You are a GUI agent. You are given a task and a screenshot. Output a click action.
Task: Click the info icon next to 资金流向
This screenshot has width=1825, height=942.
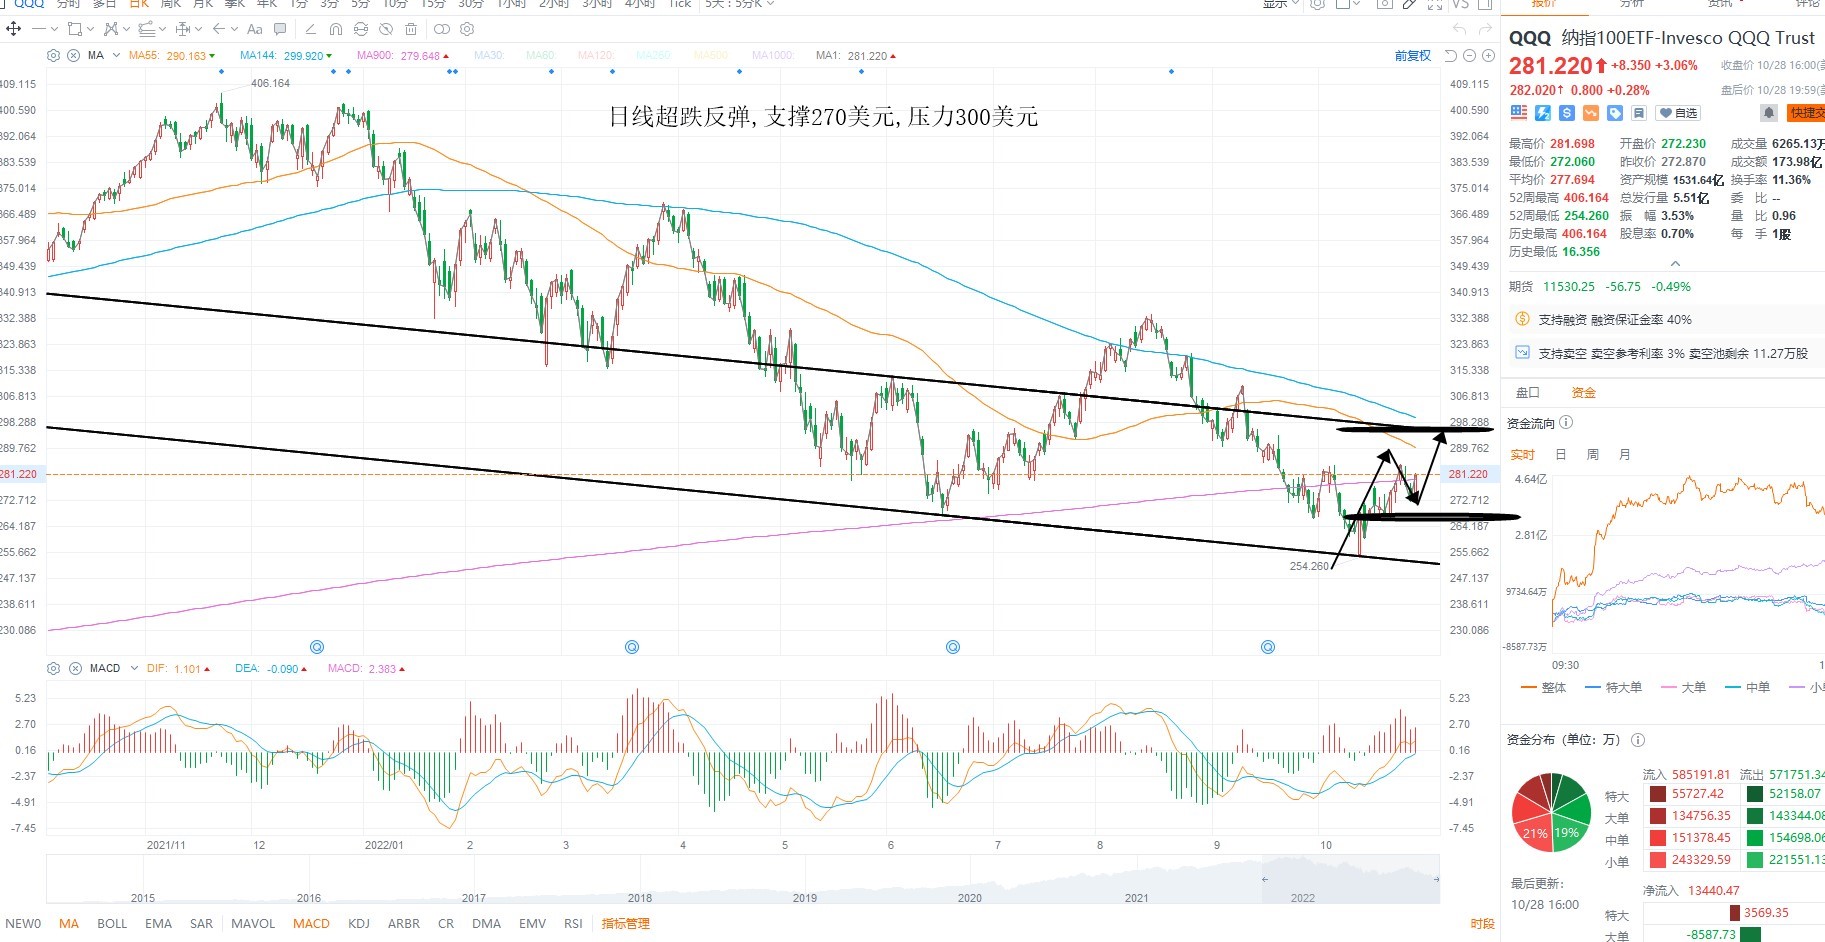(1566, 423)
